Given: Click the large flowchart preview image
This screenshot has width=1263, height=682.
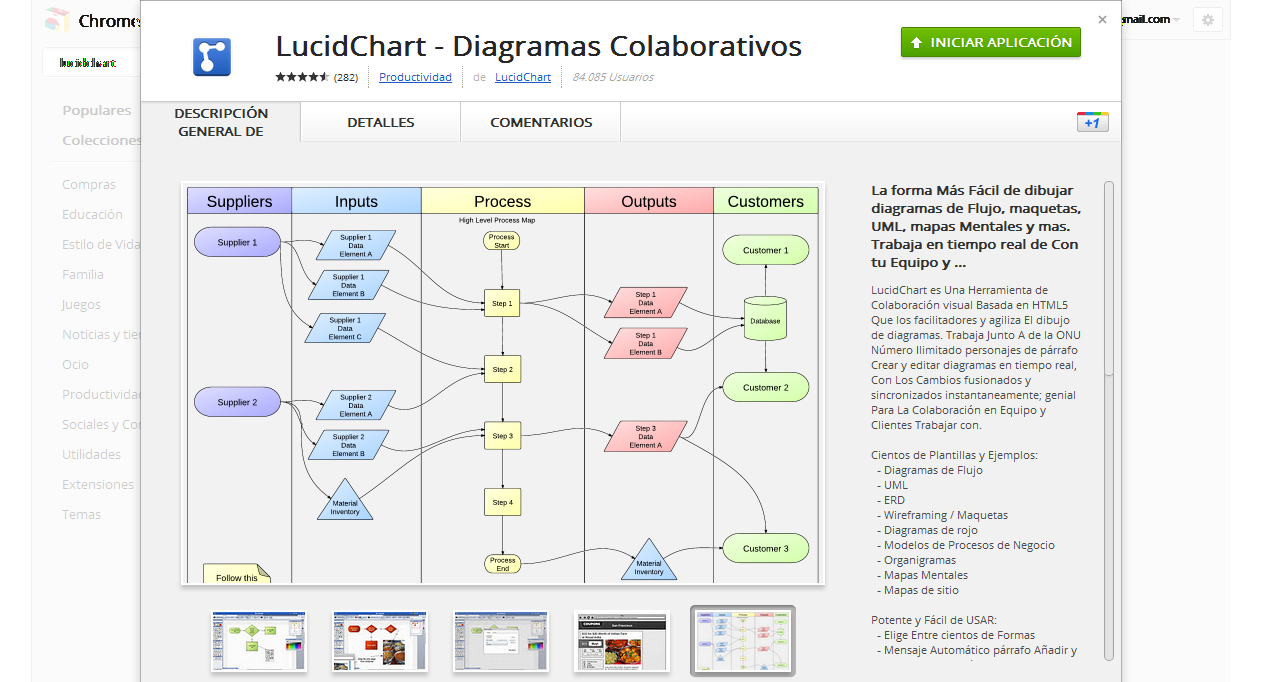Looking at the screenshot, I should (x=502, y=383).
